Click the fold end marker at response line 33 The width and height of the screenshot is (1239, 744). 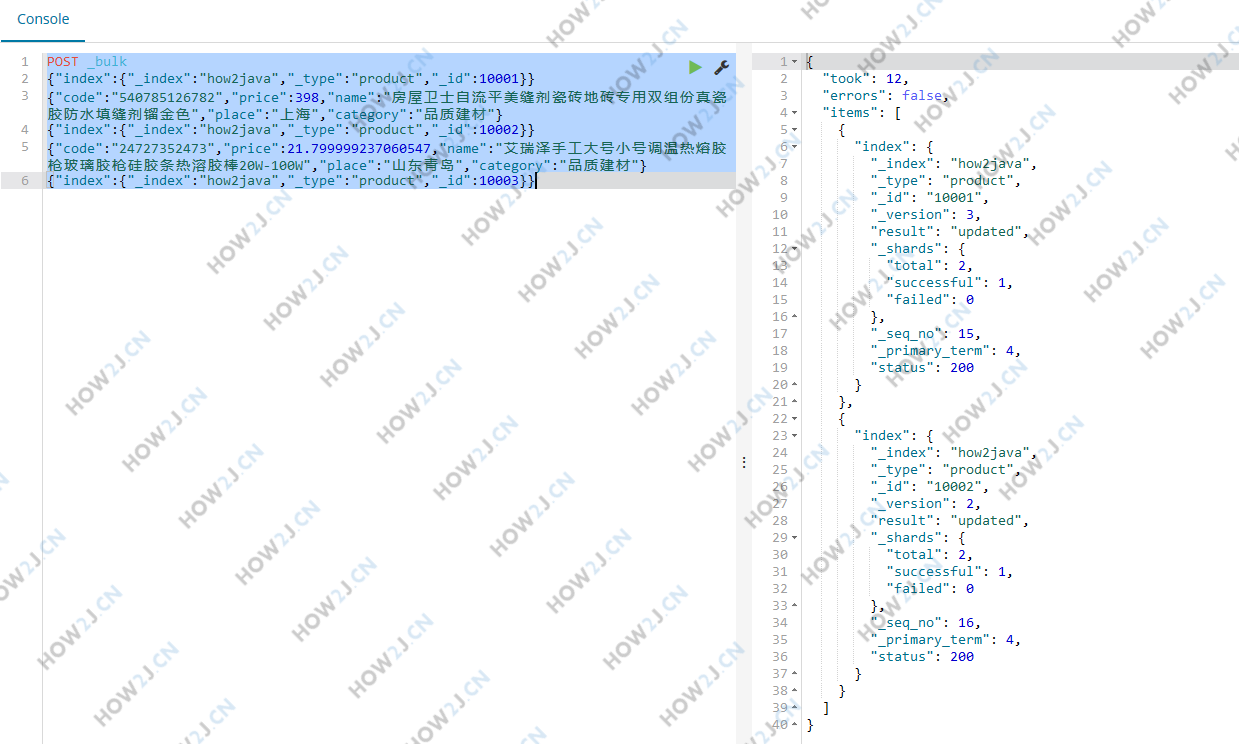click(x=795, y=606)
